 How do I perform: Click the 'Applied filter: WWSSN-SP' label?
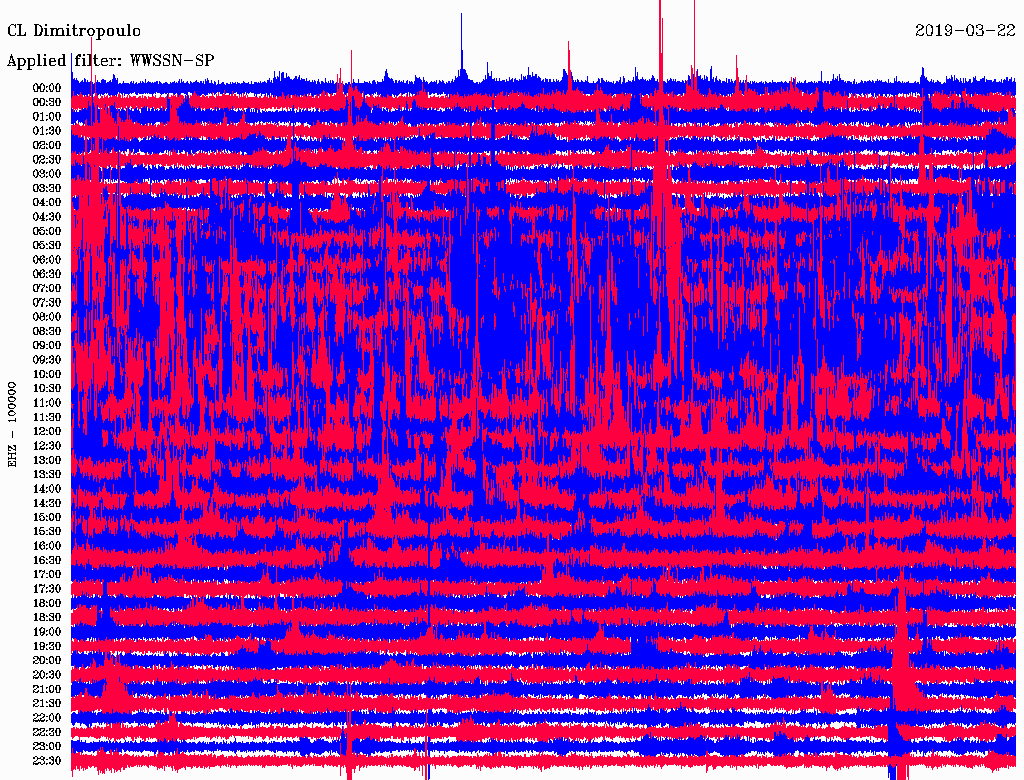pos(110,61)
